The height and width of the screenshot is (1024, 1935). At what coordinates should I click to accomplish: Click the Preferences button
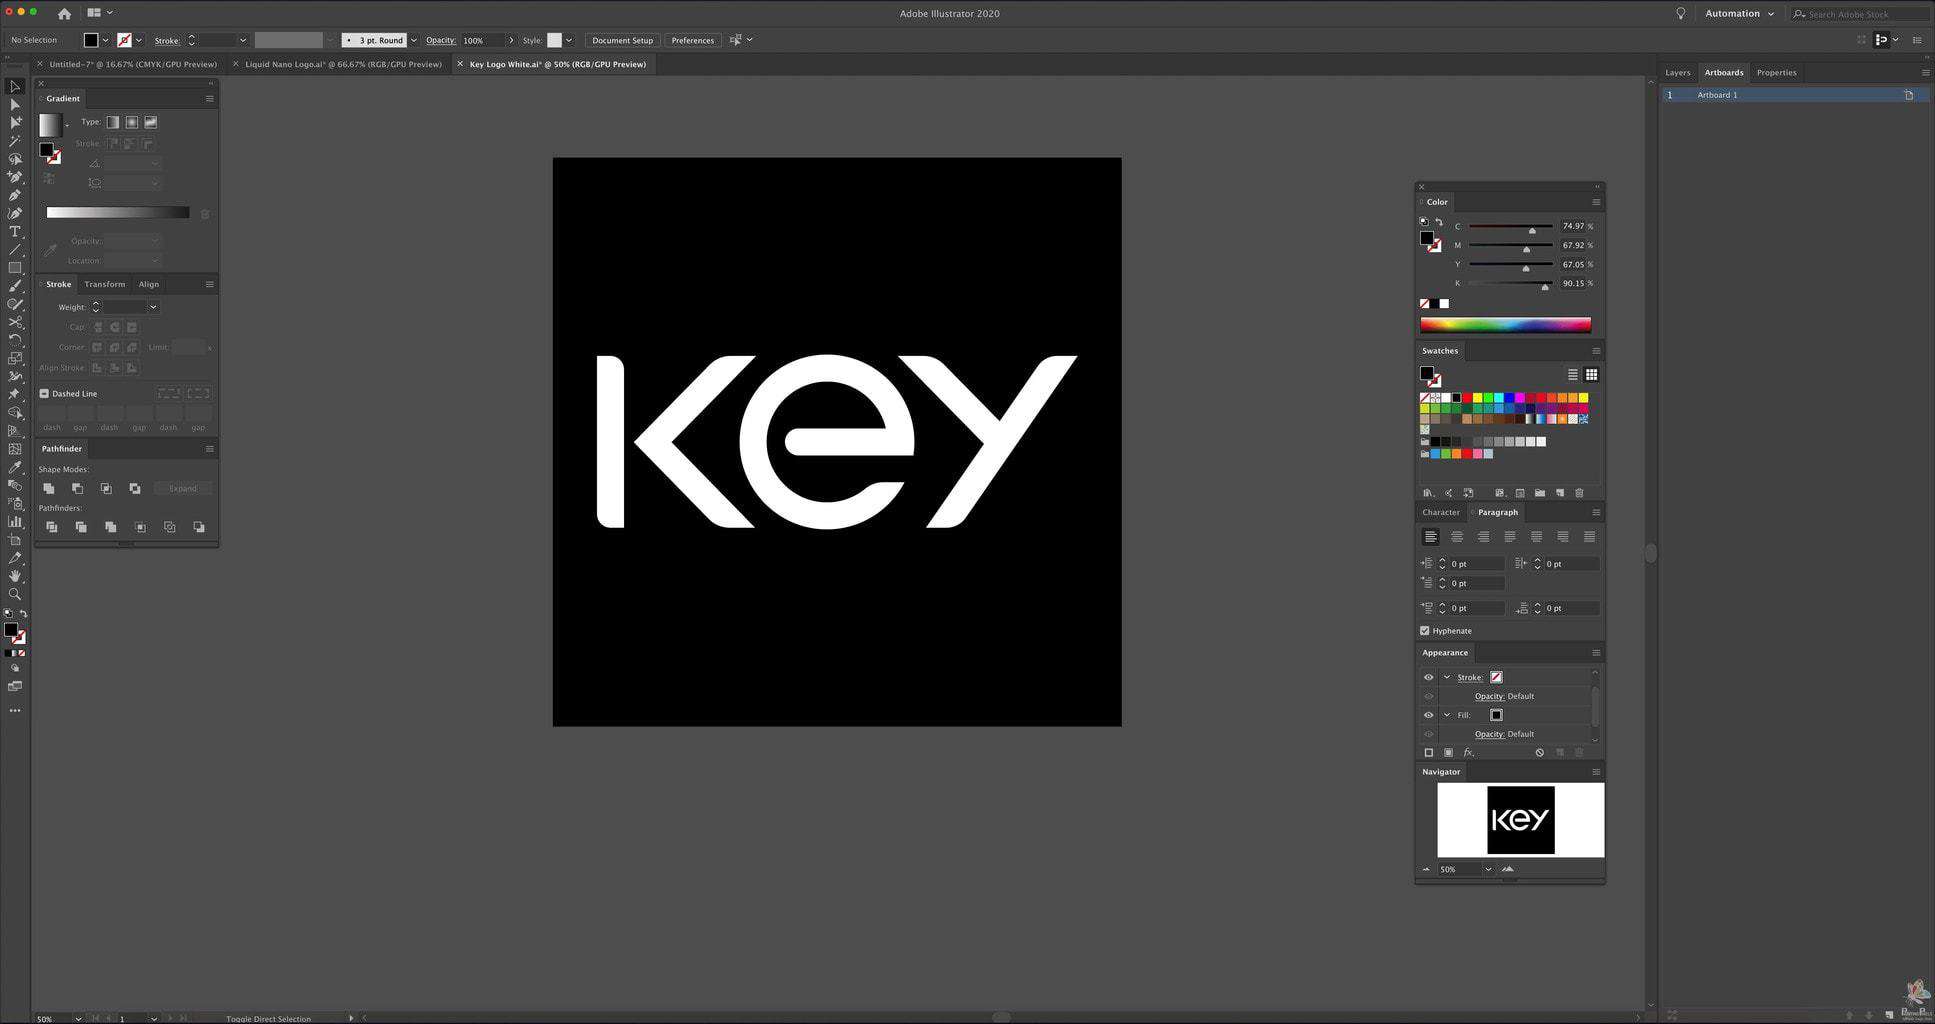[x=692, y=40]
